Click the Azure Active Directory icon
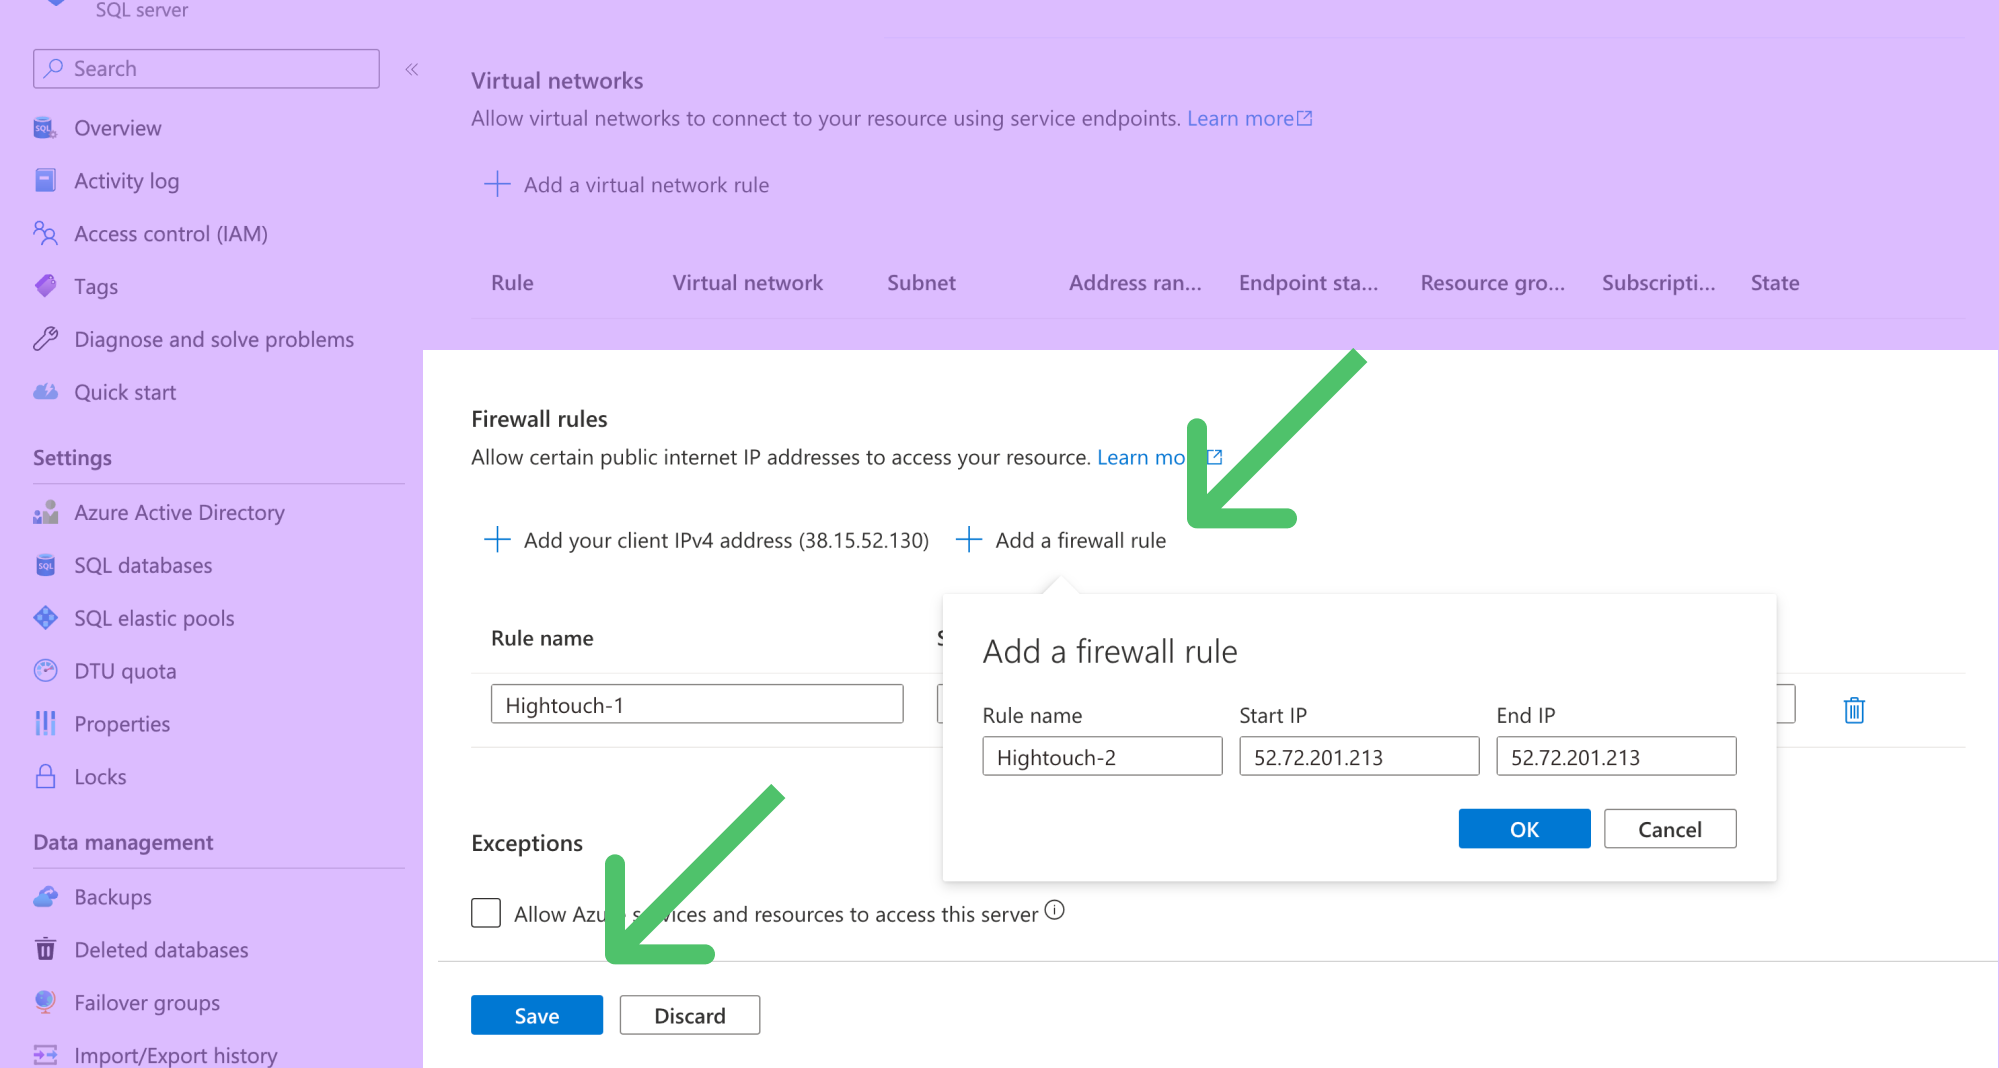 (45, 513)
